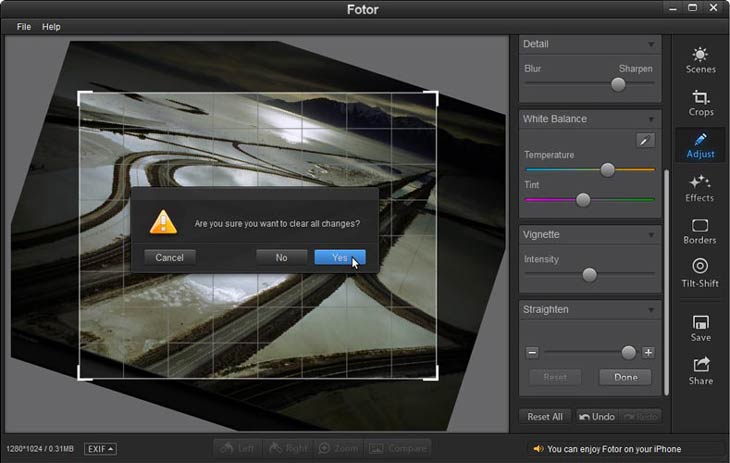Screen dimensions: 730x463
Task: Click the Straighten plus button
Action: 648,352
